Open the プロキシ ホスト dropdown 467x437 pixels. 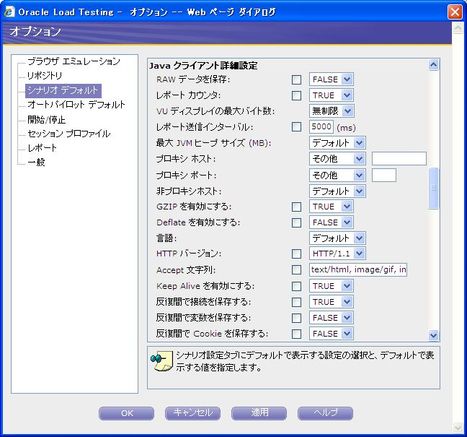[337, 159]
